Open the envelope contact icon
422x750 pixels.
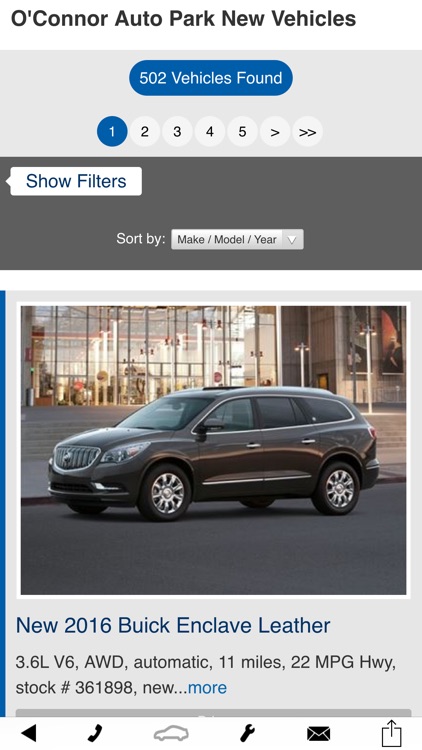tap(318, 733)
